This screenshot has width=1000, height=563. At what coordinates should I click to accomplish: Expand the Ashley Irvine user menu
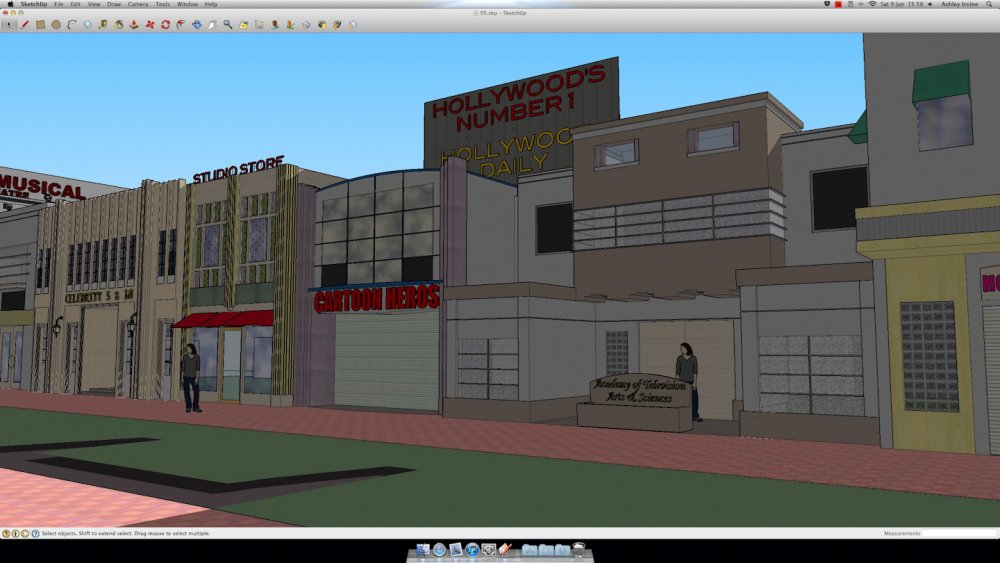pyautogui.click(x=960, y=4)
